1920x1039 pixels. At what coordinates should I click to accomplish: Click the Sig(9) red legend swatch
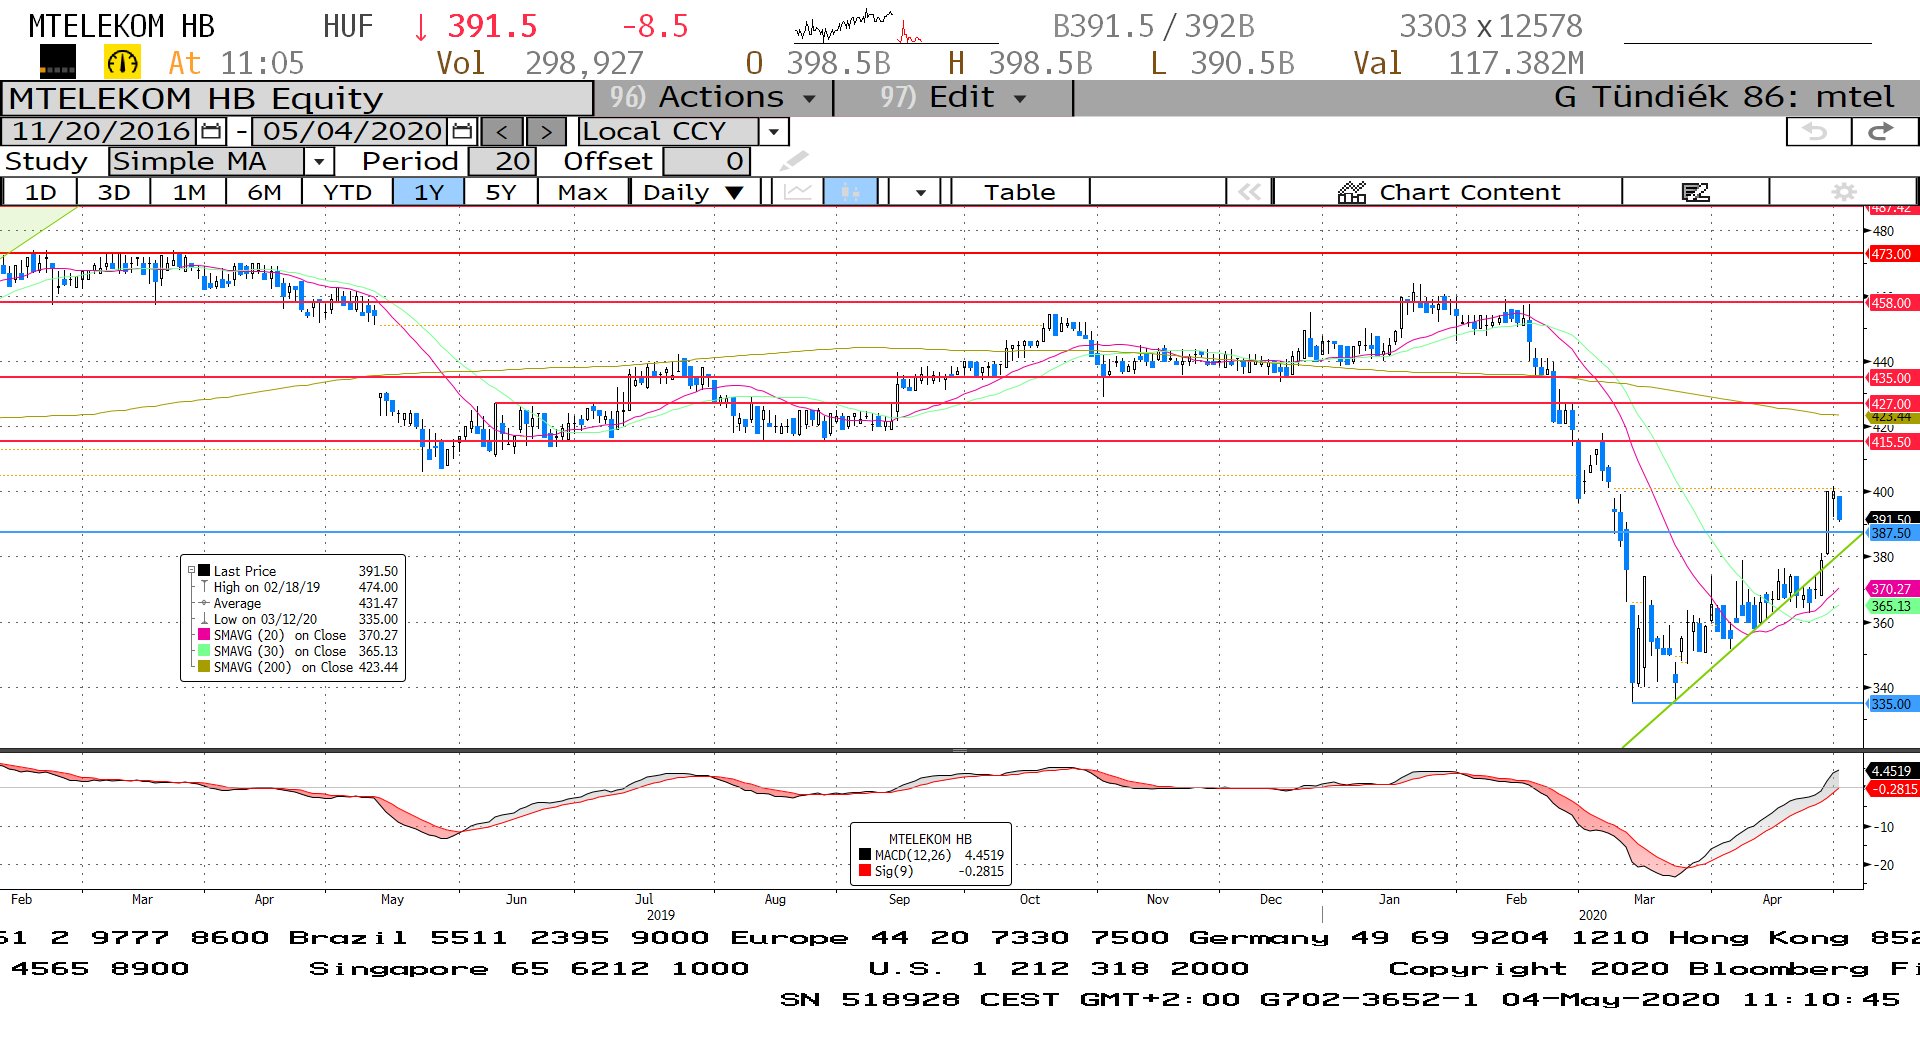coord(865,871)
